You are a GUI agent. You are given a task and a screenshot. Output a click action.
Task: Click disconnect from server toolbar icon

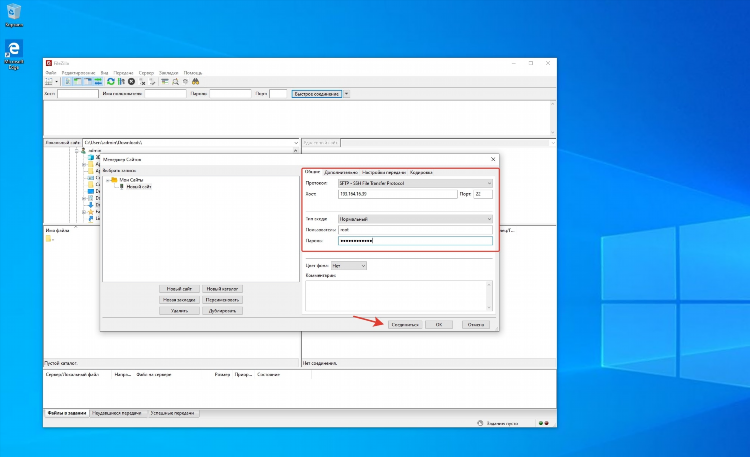[142, 82]
